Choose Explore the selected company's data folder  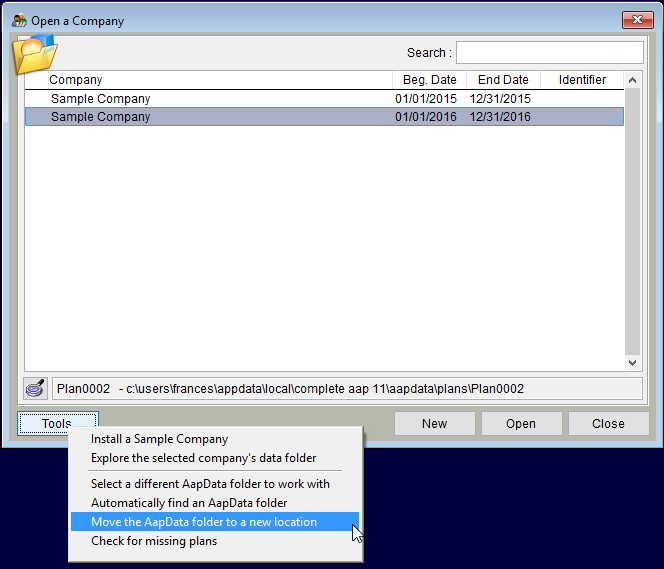click(215, 458)
